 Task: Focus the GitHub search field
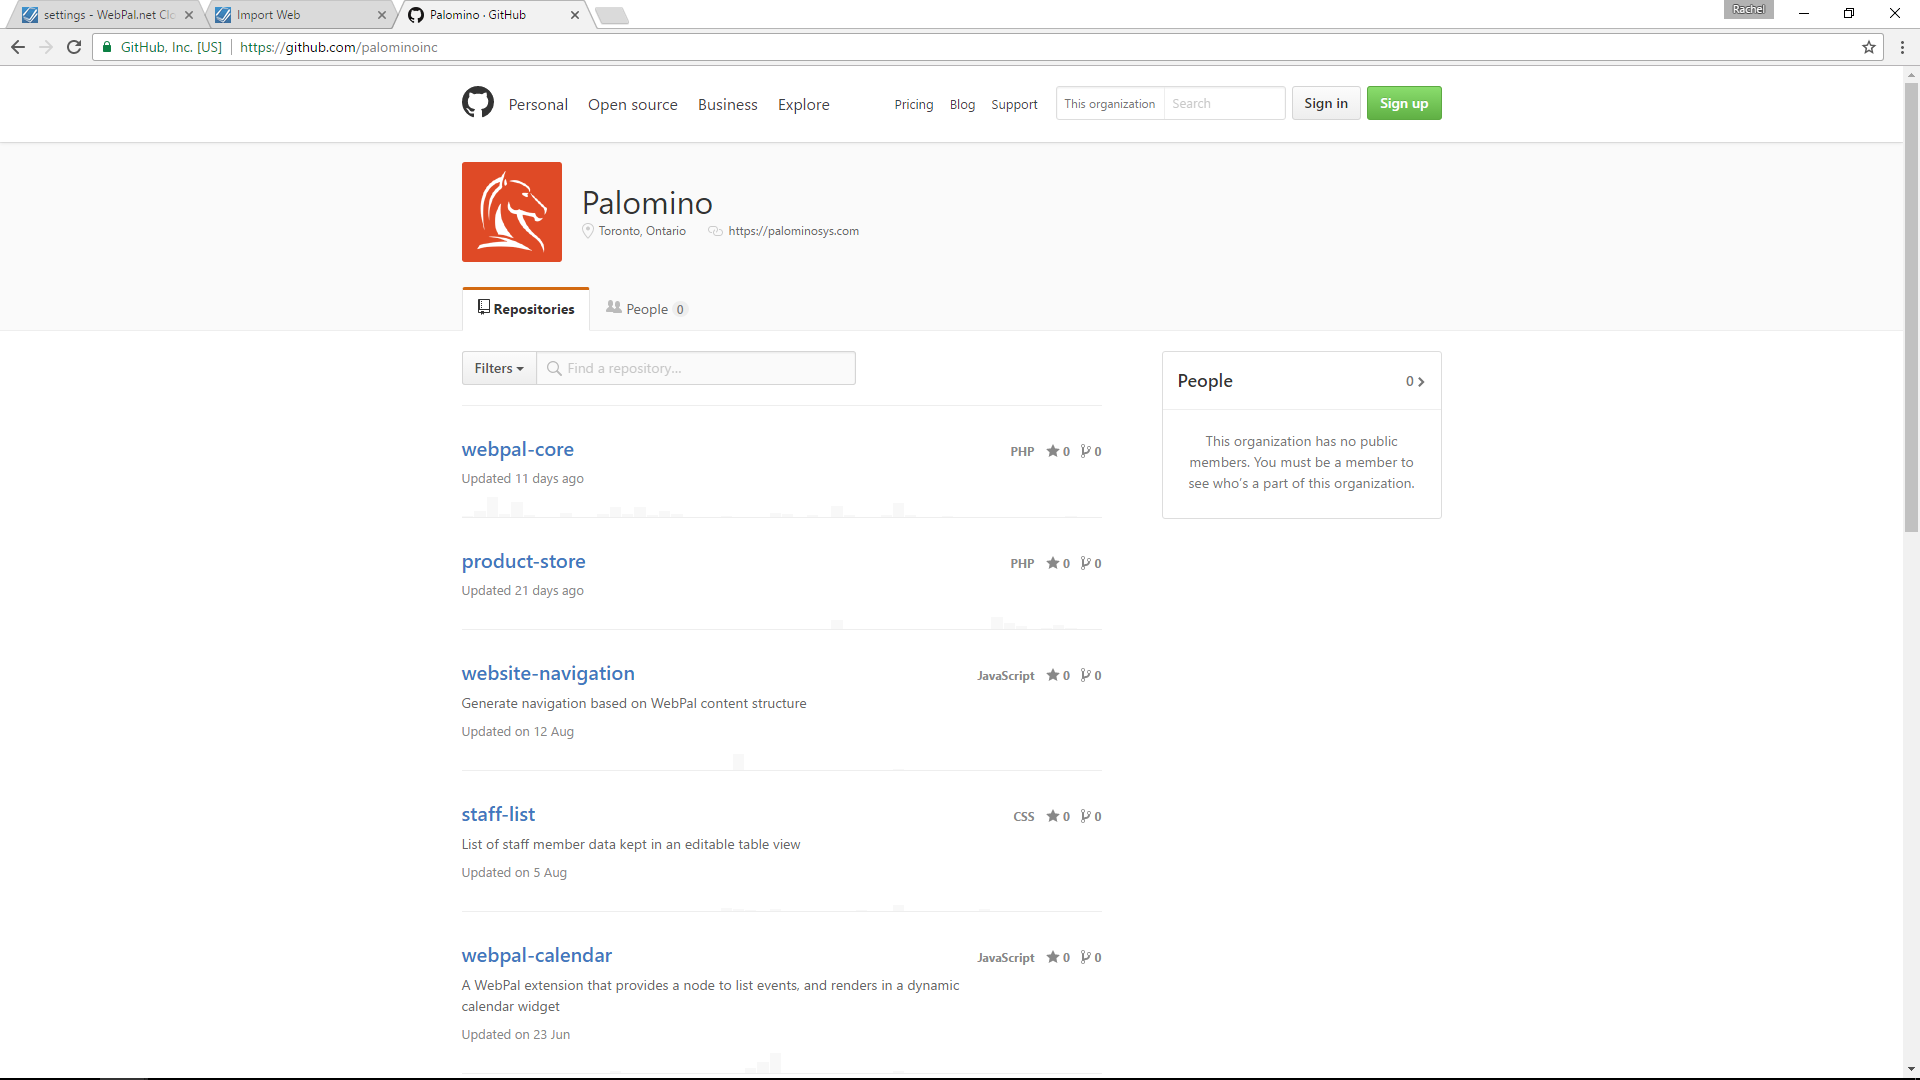coord(1225,103)
